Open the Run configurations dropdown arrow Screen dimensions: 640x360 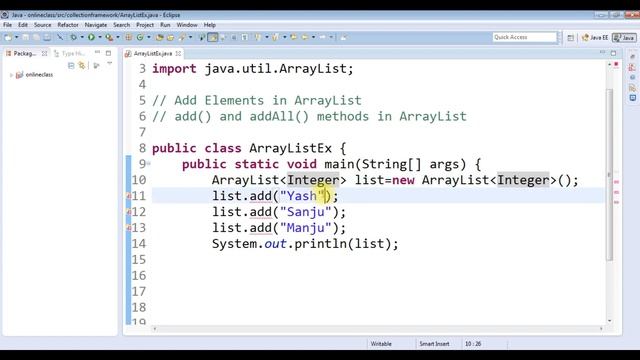click(x=100, y=37)
